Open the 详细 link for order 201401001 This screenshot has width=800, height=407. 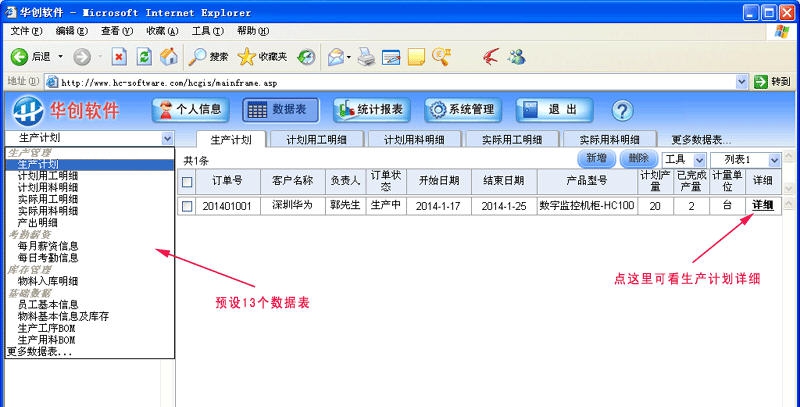(763, 206)
